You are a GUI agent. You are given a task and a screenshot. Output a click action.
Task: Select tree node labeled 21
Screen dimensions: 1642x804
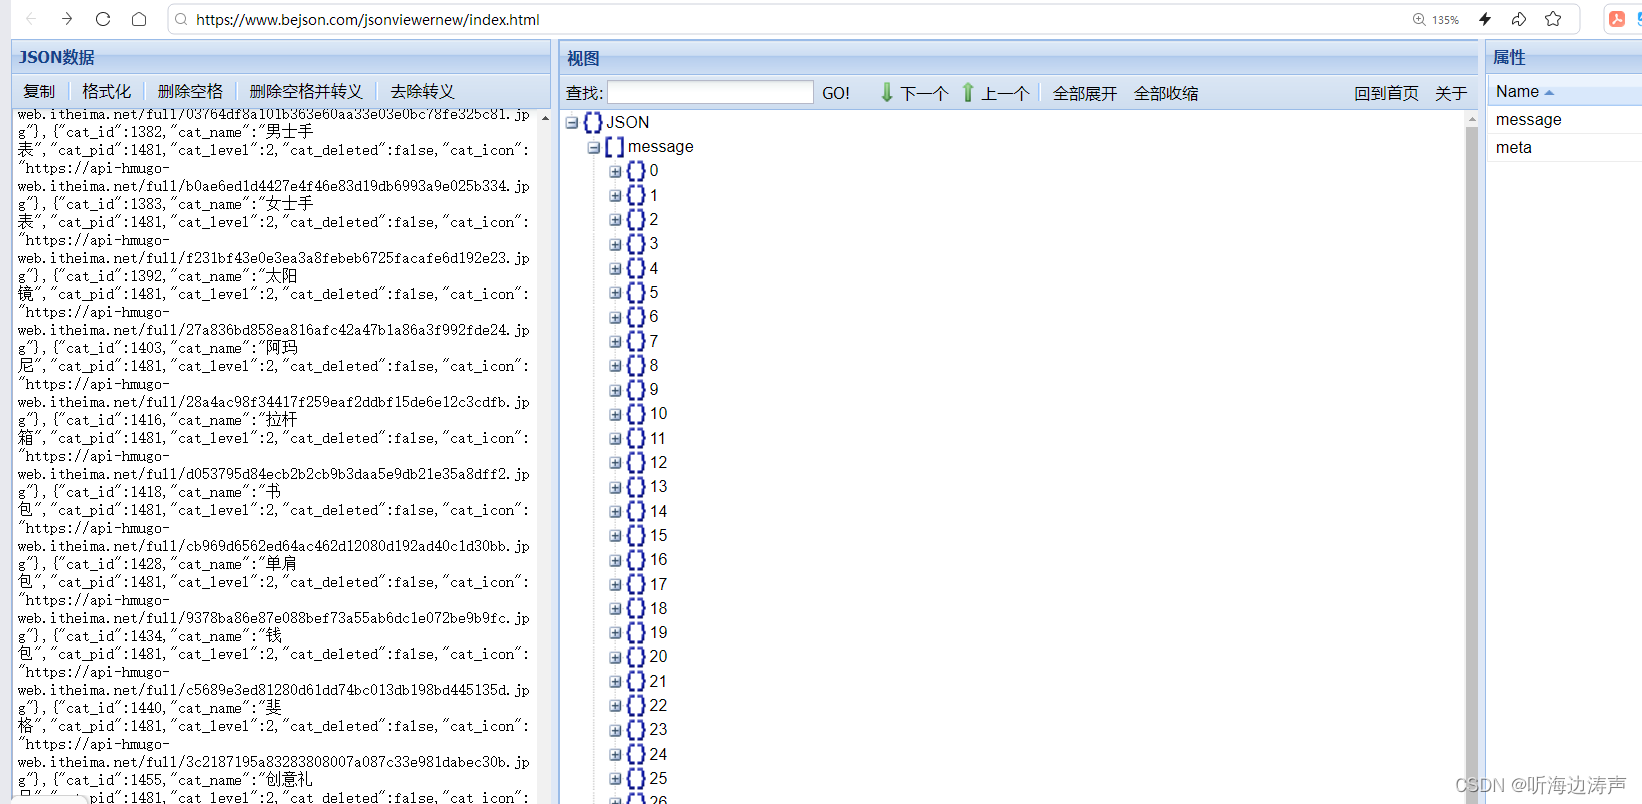tap(658, 681)
